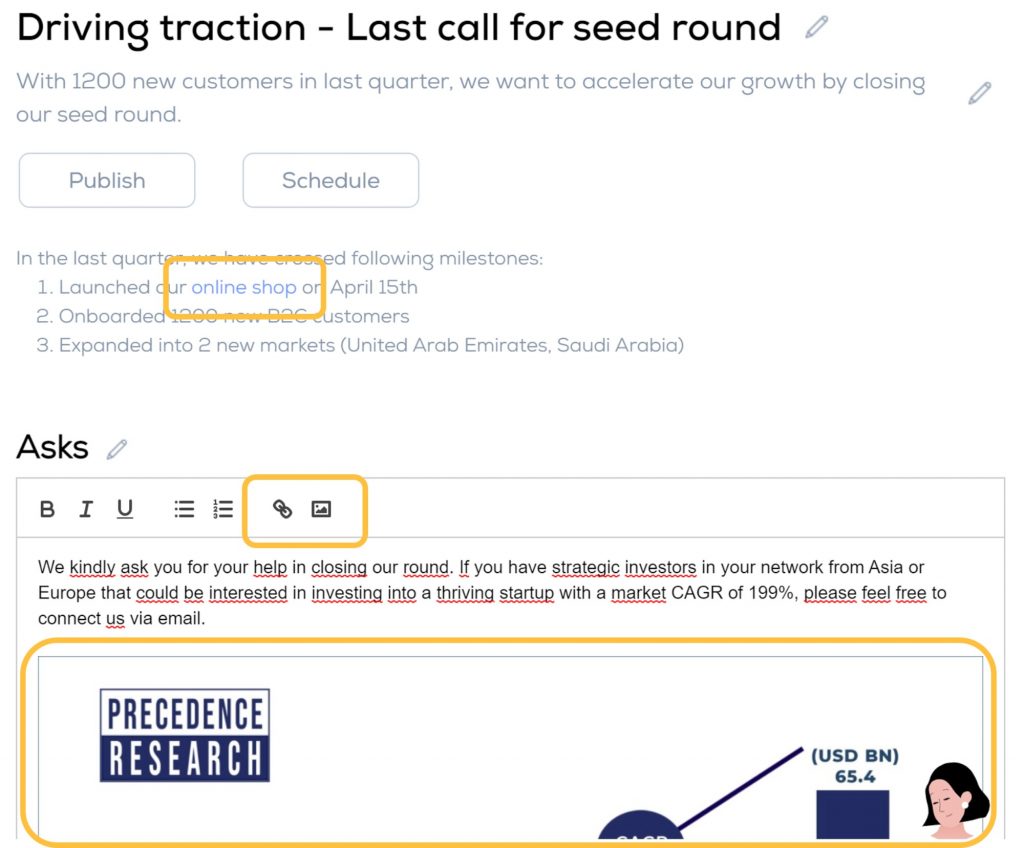Click the pencil icon next to Asks
Image resolution: width=1024 pixels, height=848 pixels.
coord(117,449)
